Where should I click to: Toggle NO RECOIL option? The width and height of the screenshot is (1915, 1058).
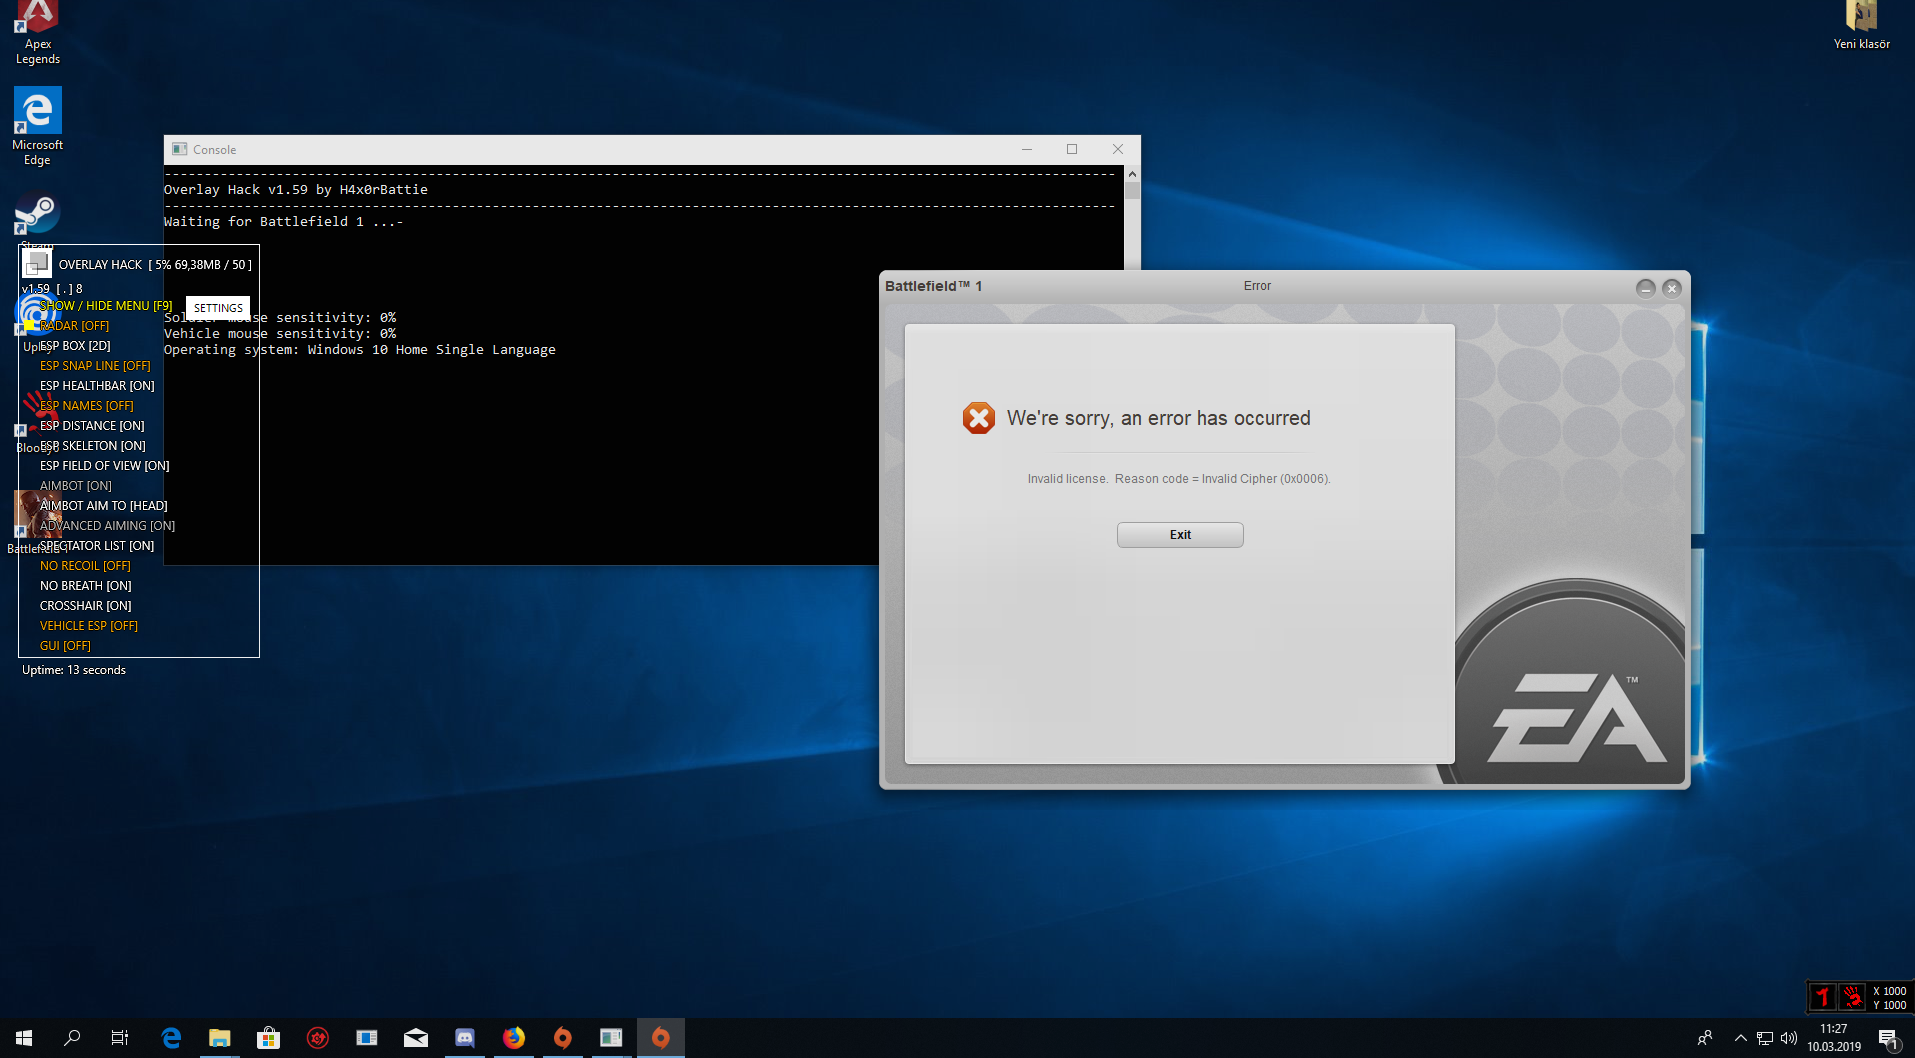85,566
